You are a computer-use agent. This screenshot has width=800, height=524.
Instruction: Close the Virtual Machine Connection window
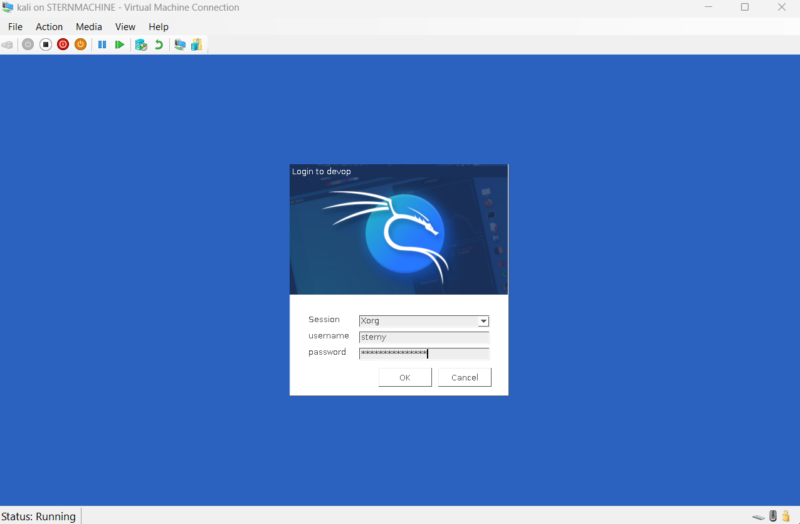point(782,7)
